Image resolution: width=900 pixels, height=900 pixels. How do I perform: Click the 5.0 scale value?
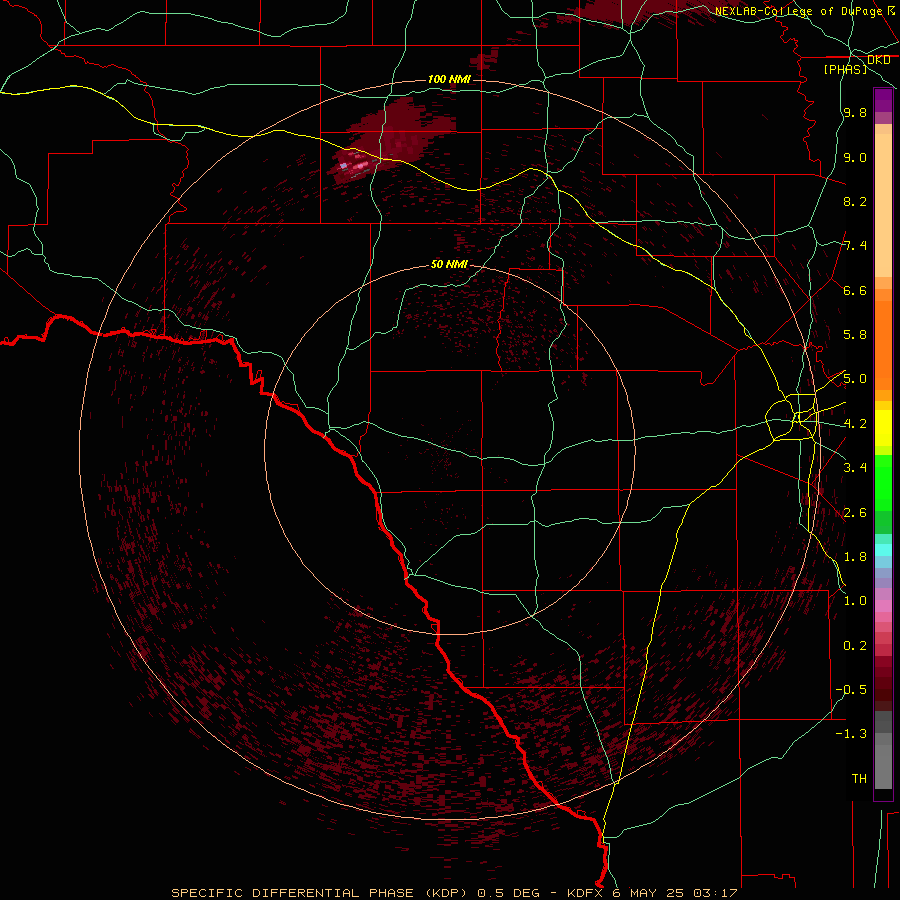click(x=855, y=379)
